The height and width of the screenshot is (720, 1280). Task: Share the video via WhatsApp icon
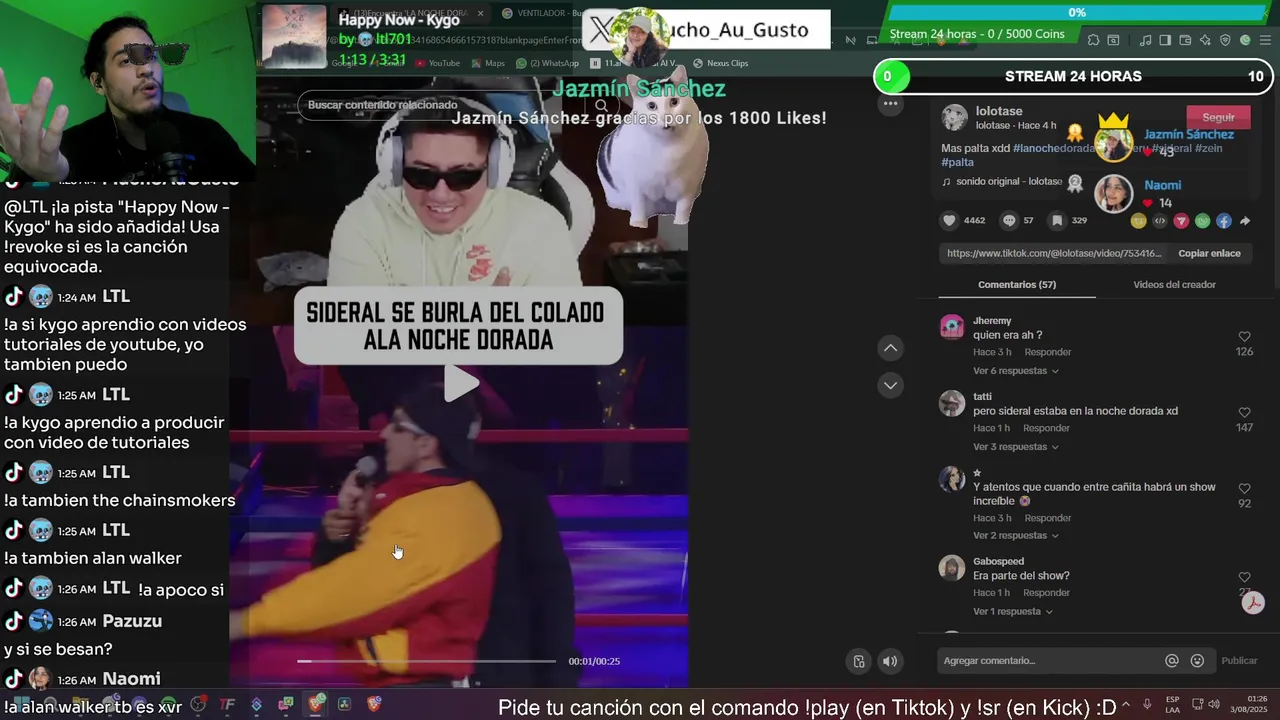coord(1202,221)
